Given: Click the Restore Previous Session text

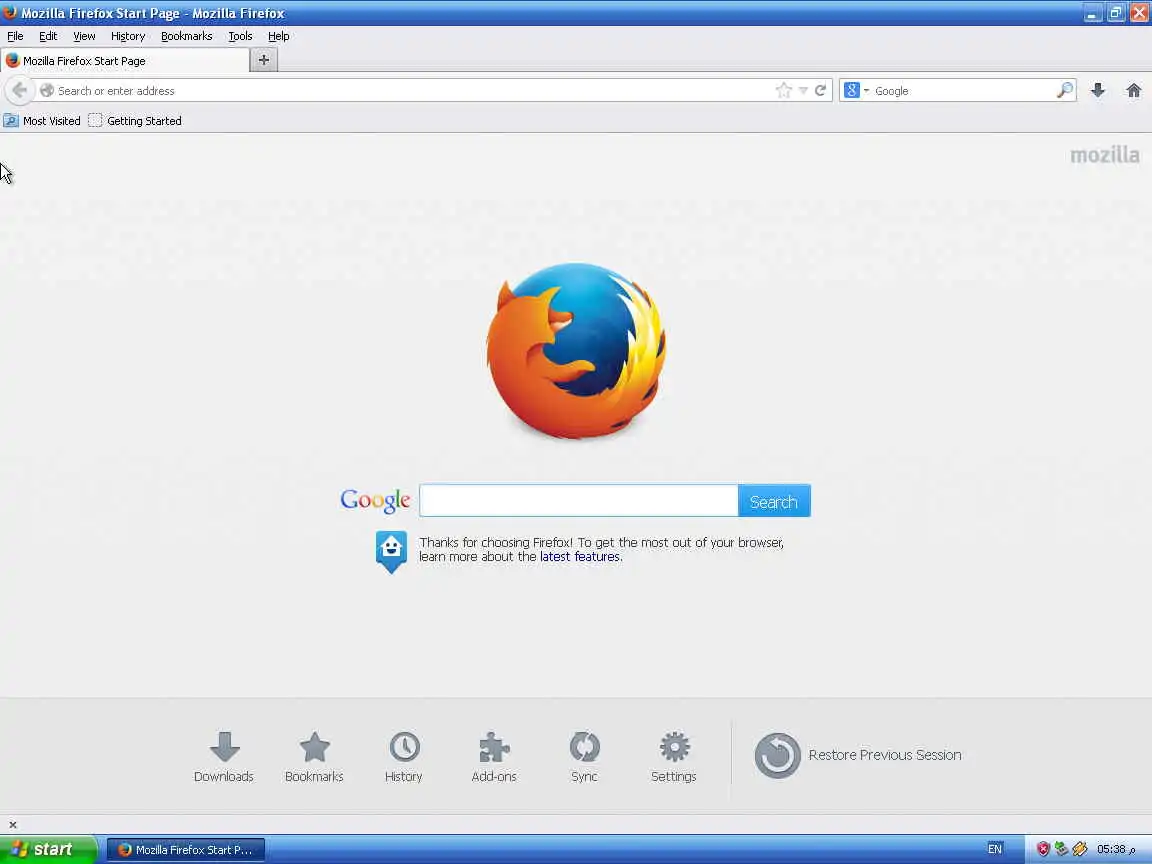Looking at the screenshot, I should [885, 755].
